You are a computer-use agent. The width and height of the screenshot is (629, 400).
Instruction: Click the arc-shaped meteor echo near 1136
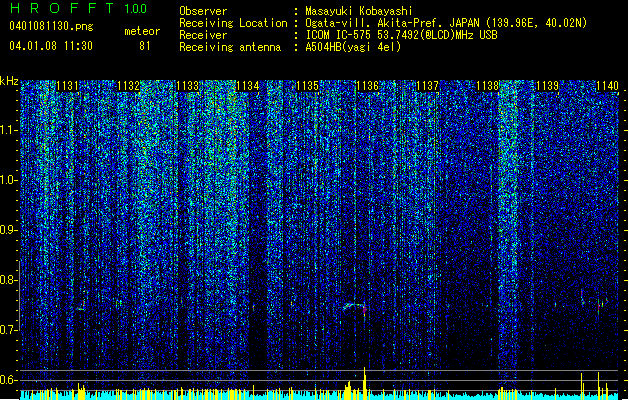point(355,307)
